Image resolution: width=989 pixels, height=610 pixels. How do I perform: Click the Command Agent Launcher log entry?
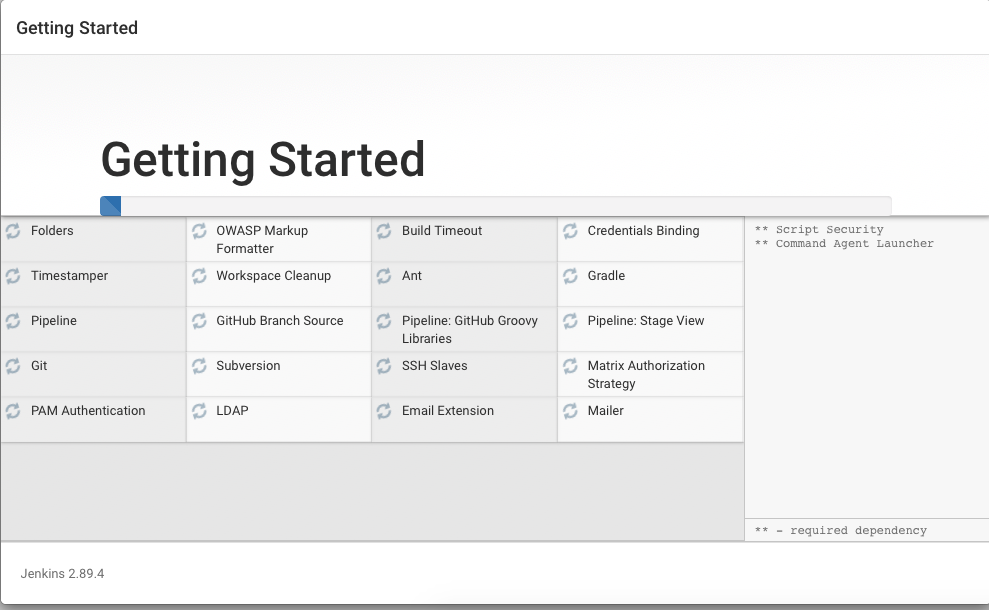(x=844, y=244)
